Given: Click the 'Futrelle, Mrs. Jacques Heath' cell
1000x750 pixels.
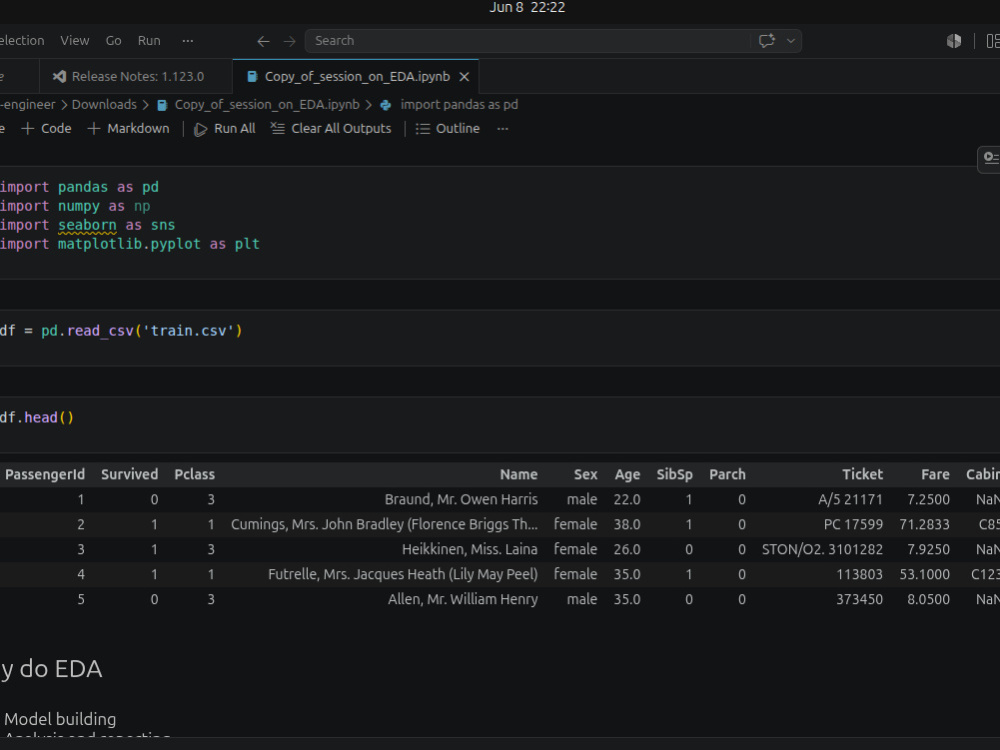Looking at the screenshot, I should [x=403, y=575].
